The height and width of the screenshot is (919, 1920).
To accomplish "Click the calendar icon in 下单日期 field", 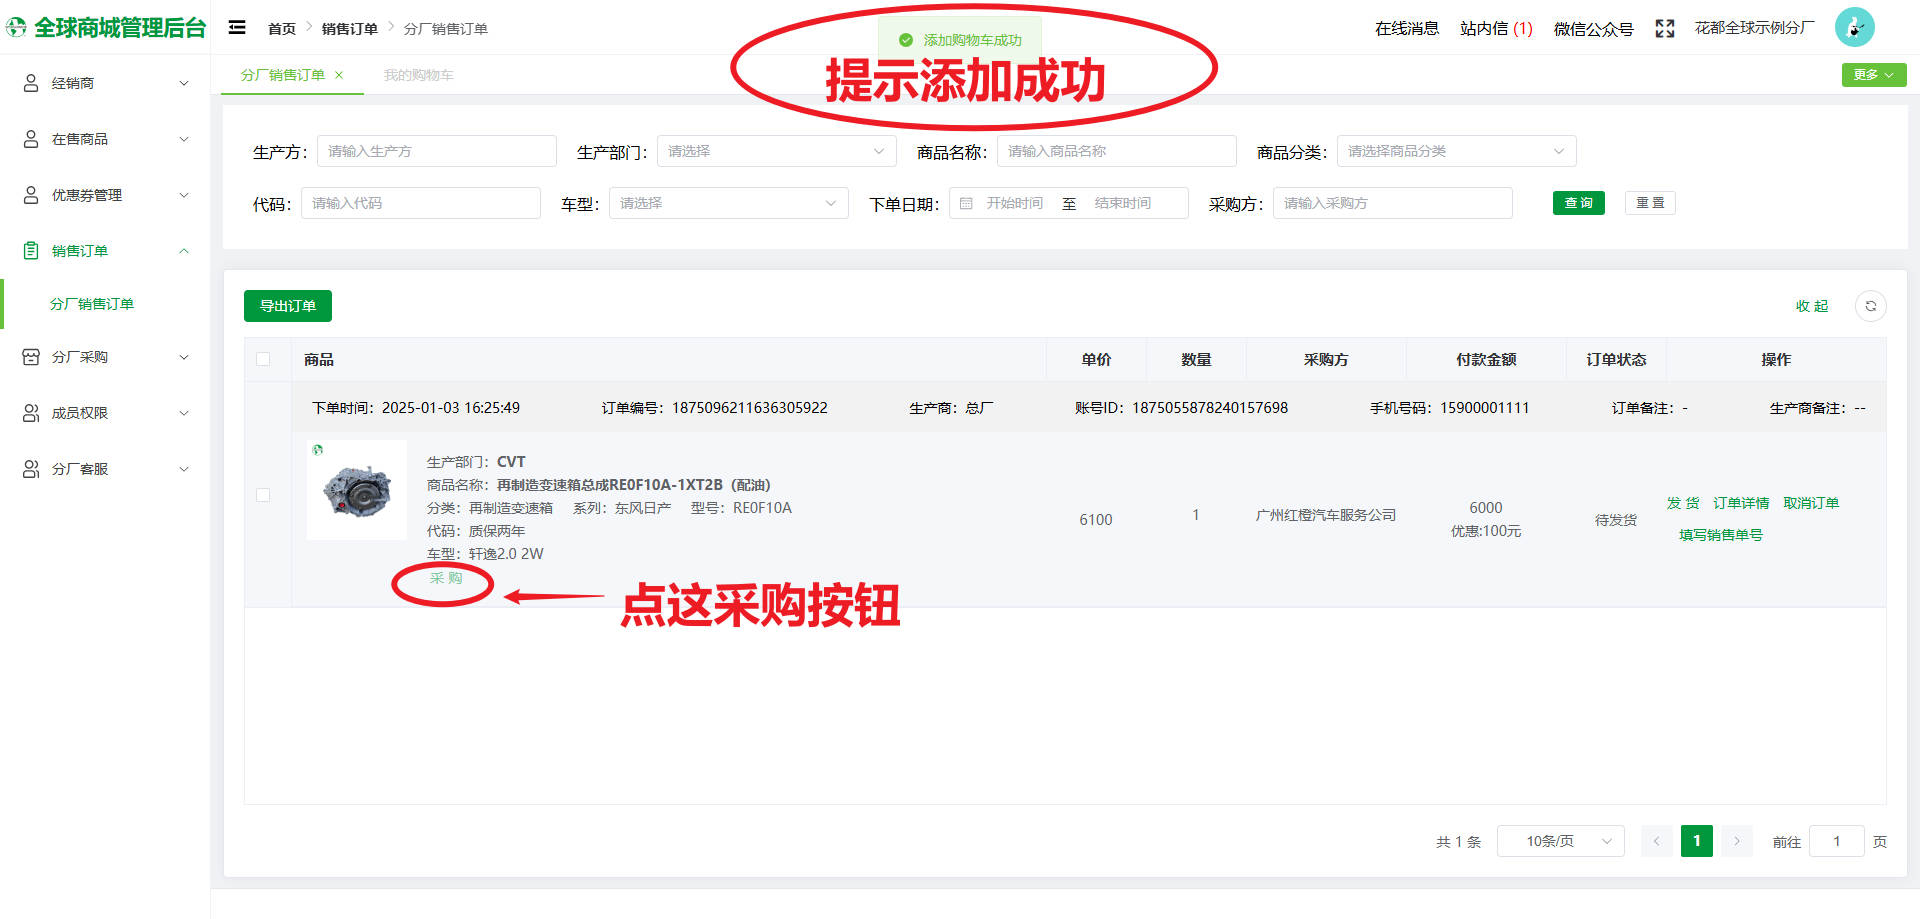I will [966, 204].
